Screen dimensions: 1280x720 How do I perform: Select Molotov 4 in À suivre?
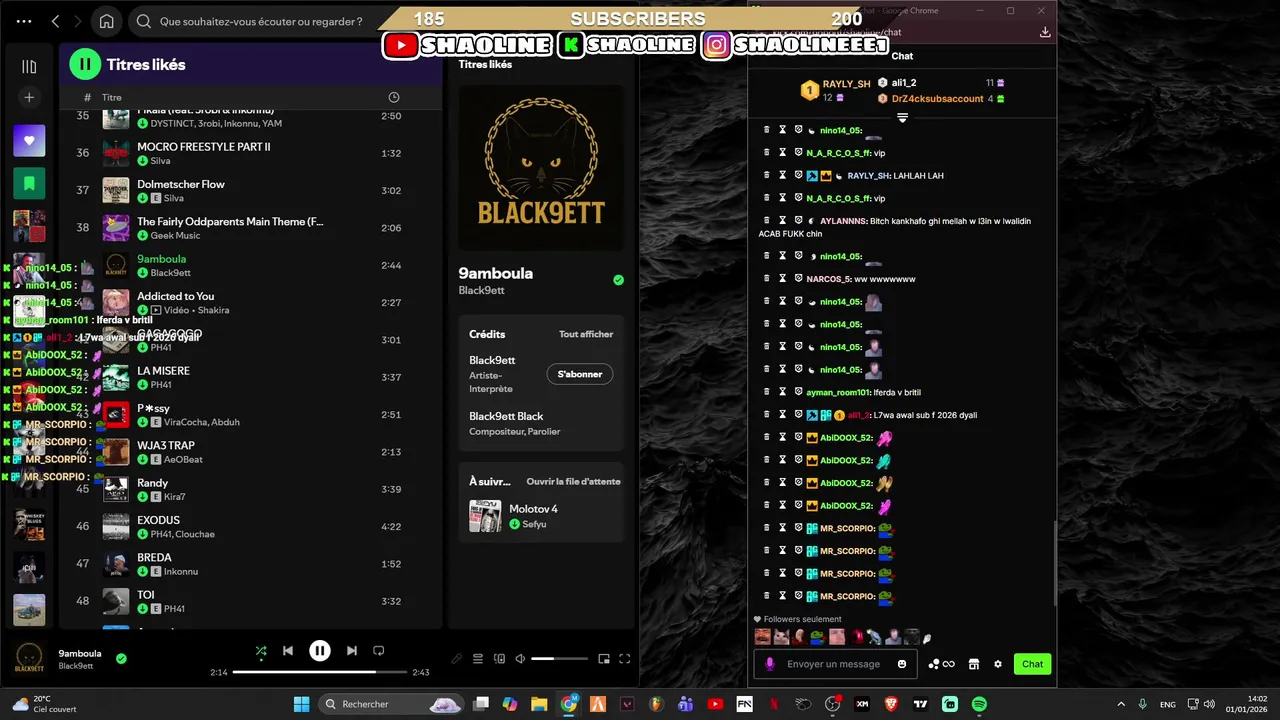pyautogui.click(x=541, y=516)
